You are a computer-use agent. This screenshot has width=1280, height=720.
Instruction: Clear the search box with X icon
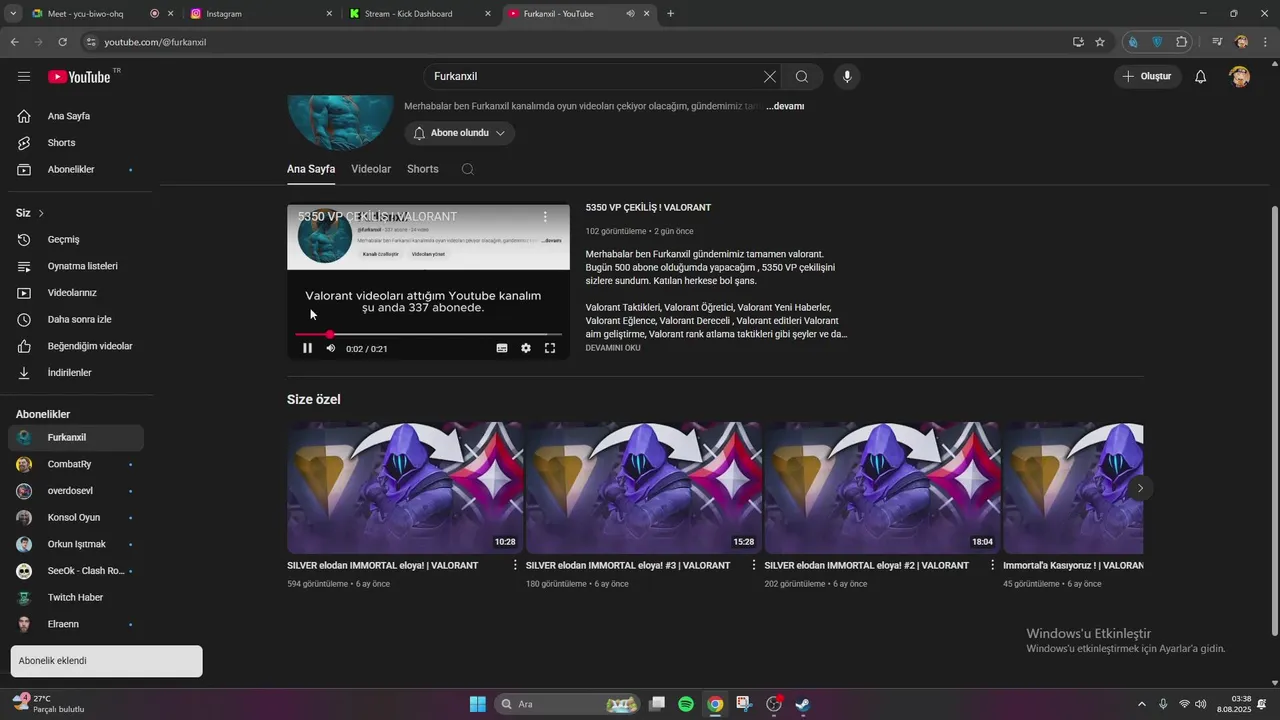click(x=770, y=77)
